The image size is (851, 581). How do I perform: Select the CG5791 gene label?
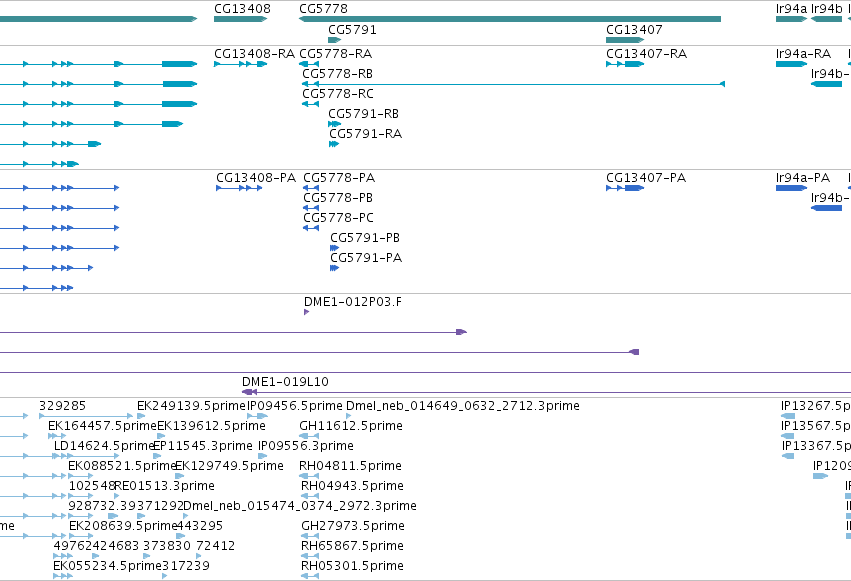352,30
